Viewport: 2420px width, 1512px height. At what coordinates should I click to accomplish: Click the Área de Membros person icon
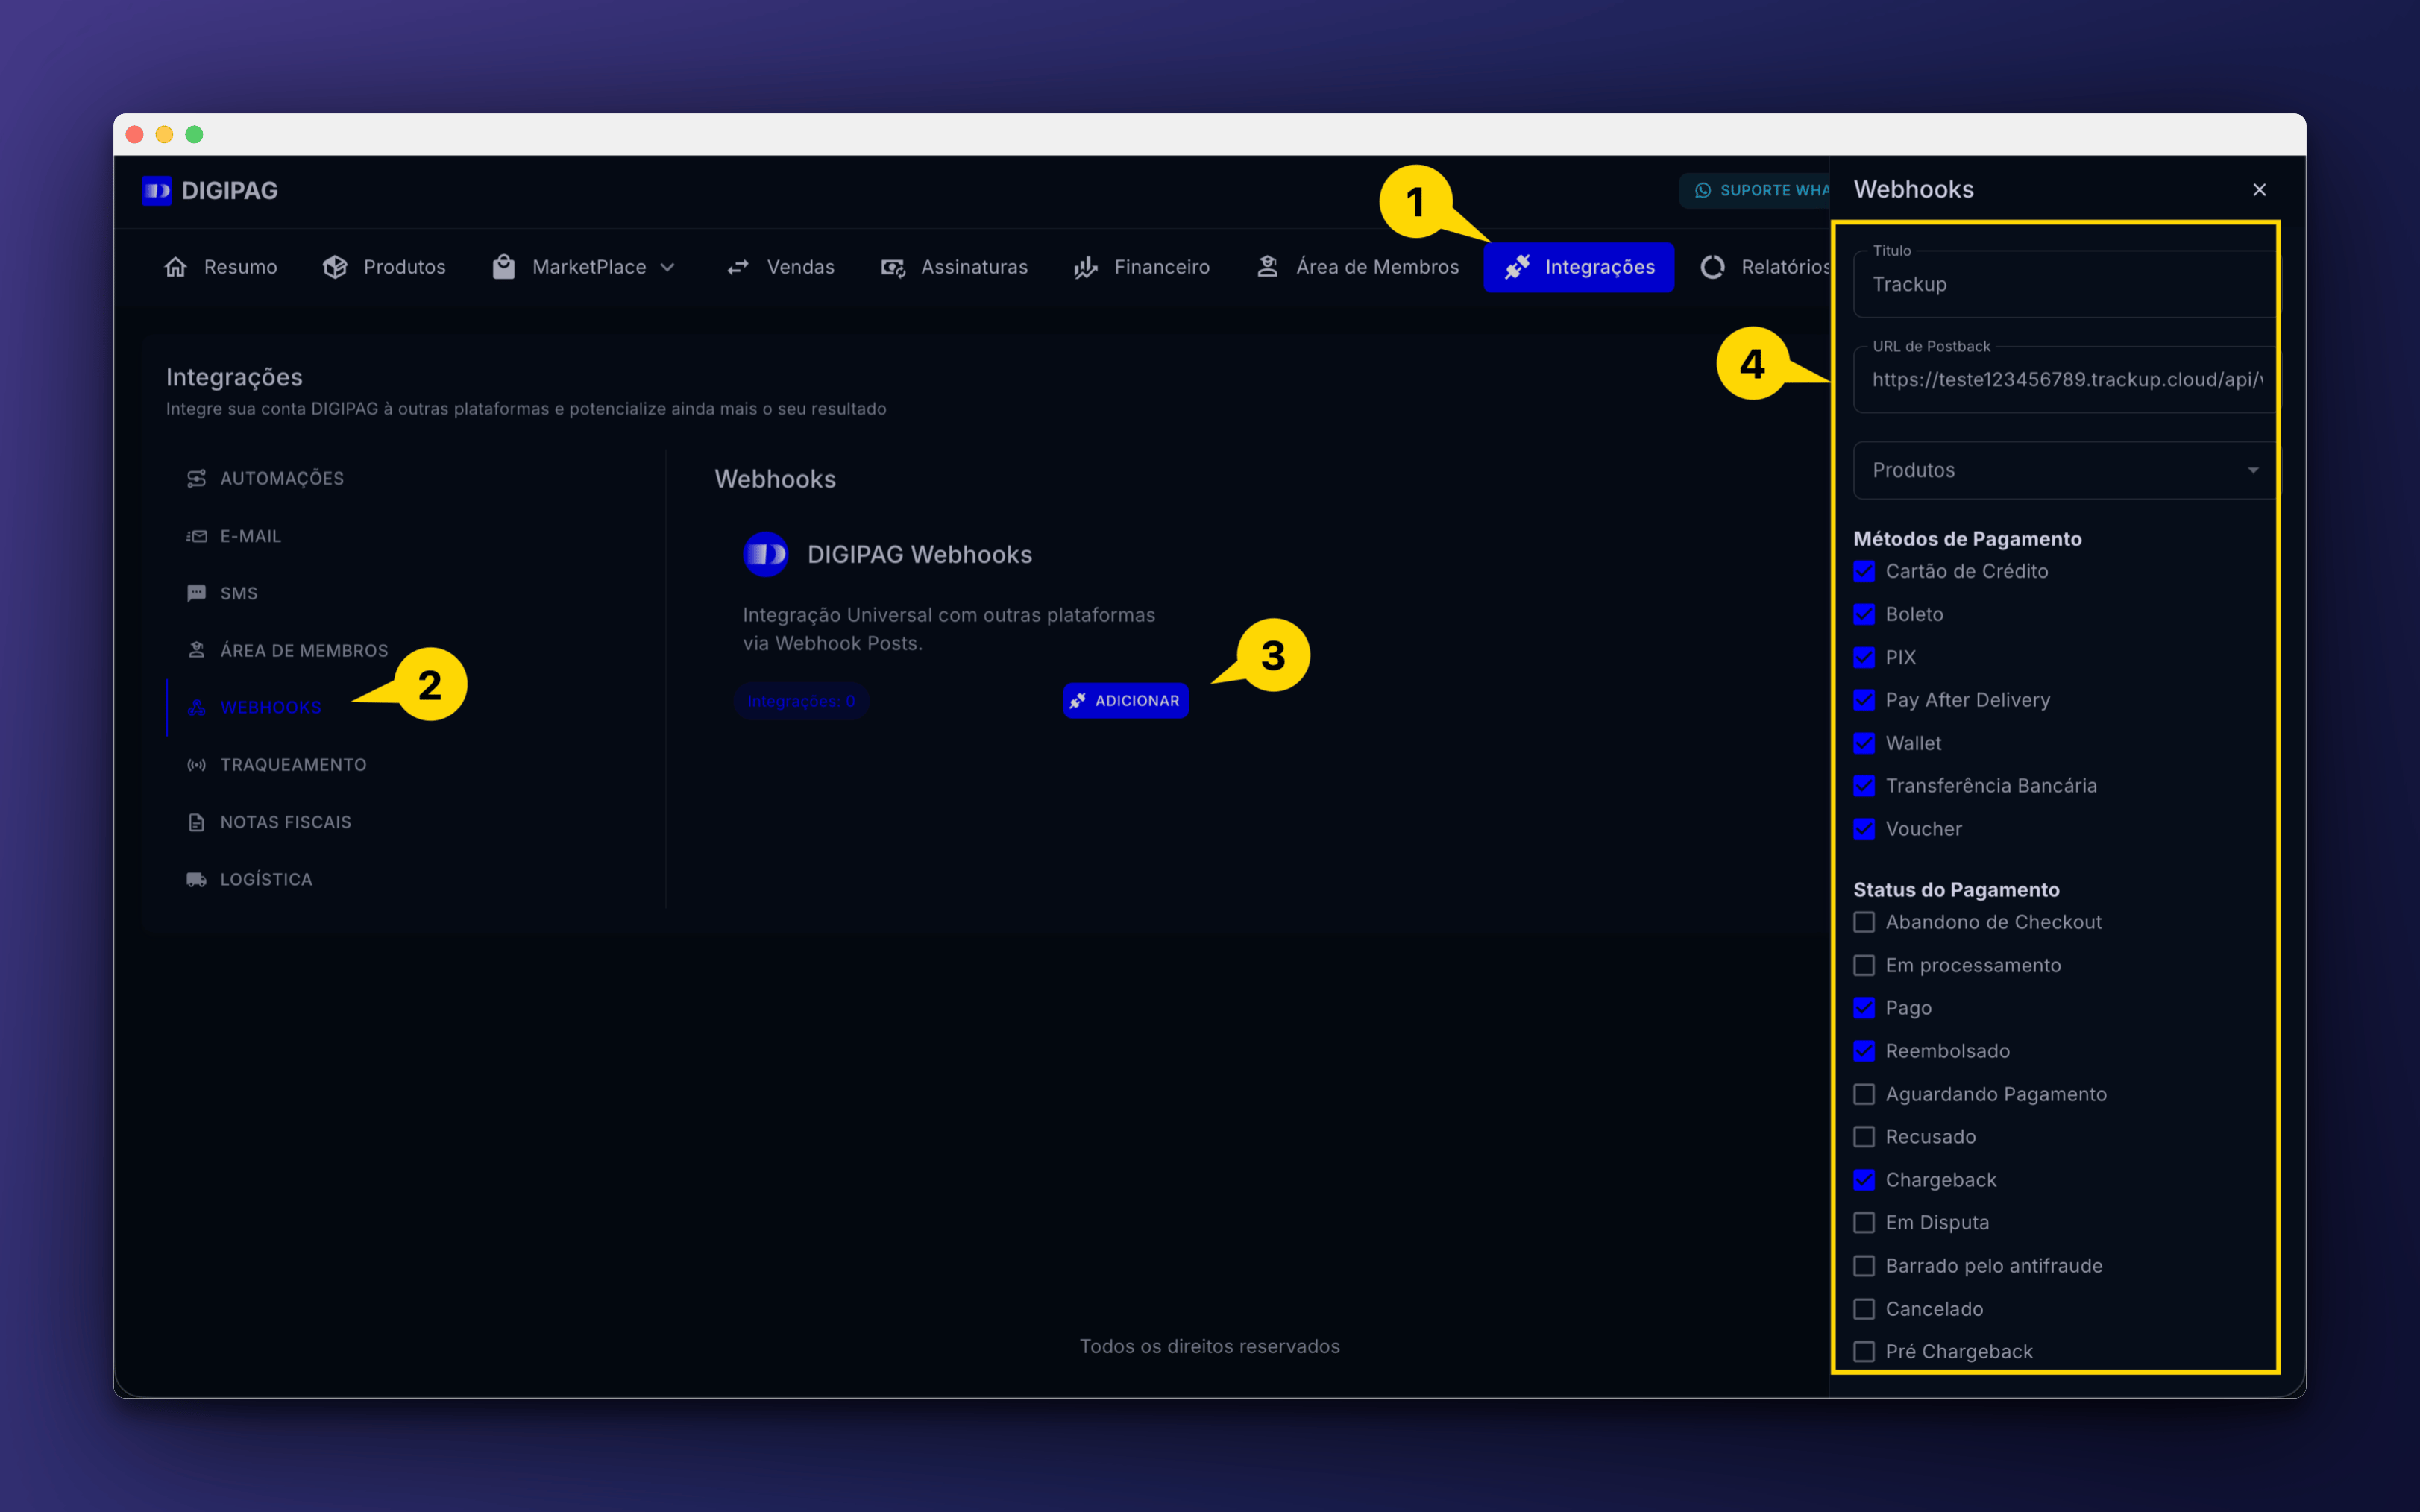[1268, 267]
